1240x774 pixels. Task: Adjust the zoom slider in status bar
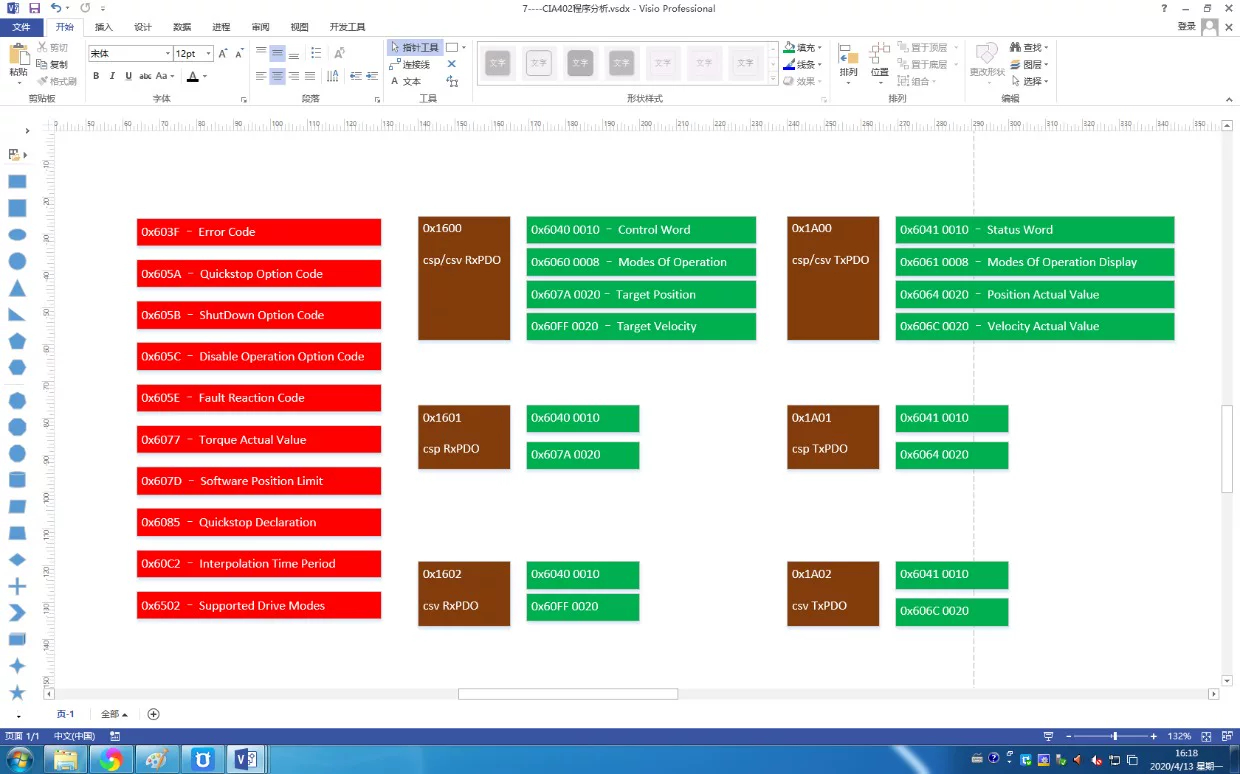1114,736
